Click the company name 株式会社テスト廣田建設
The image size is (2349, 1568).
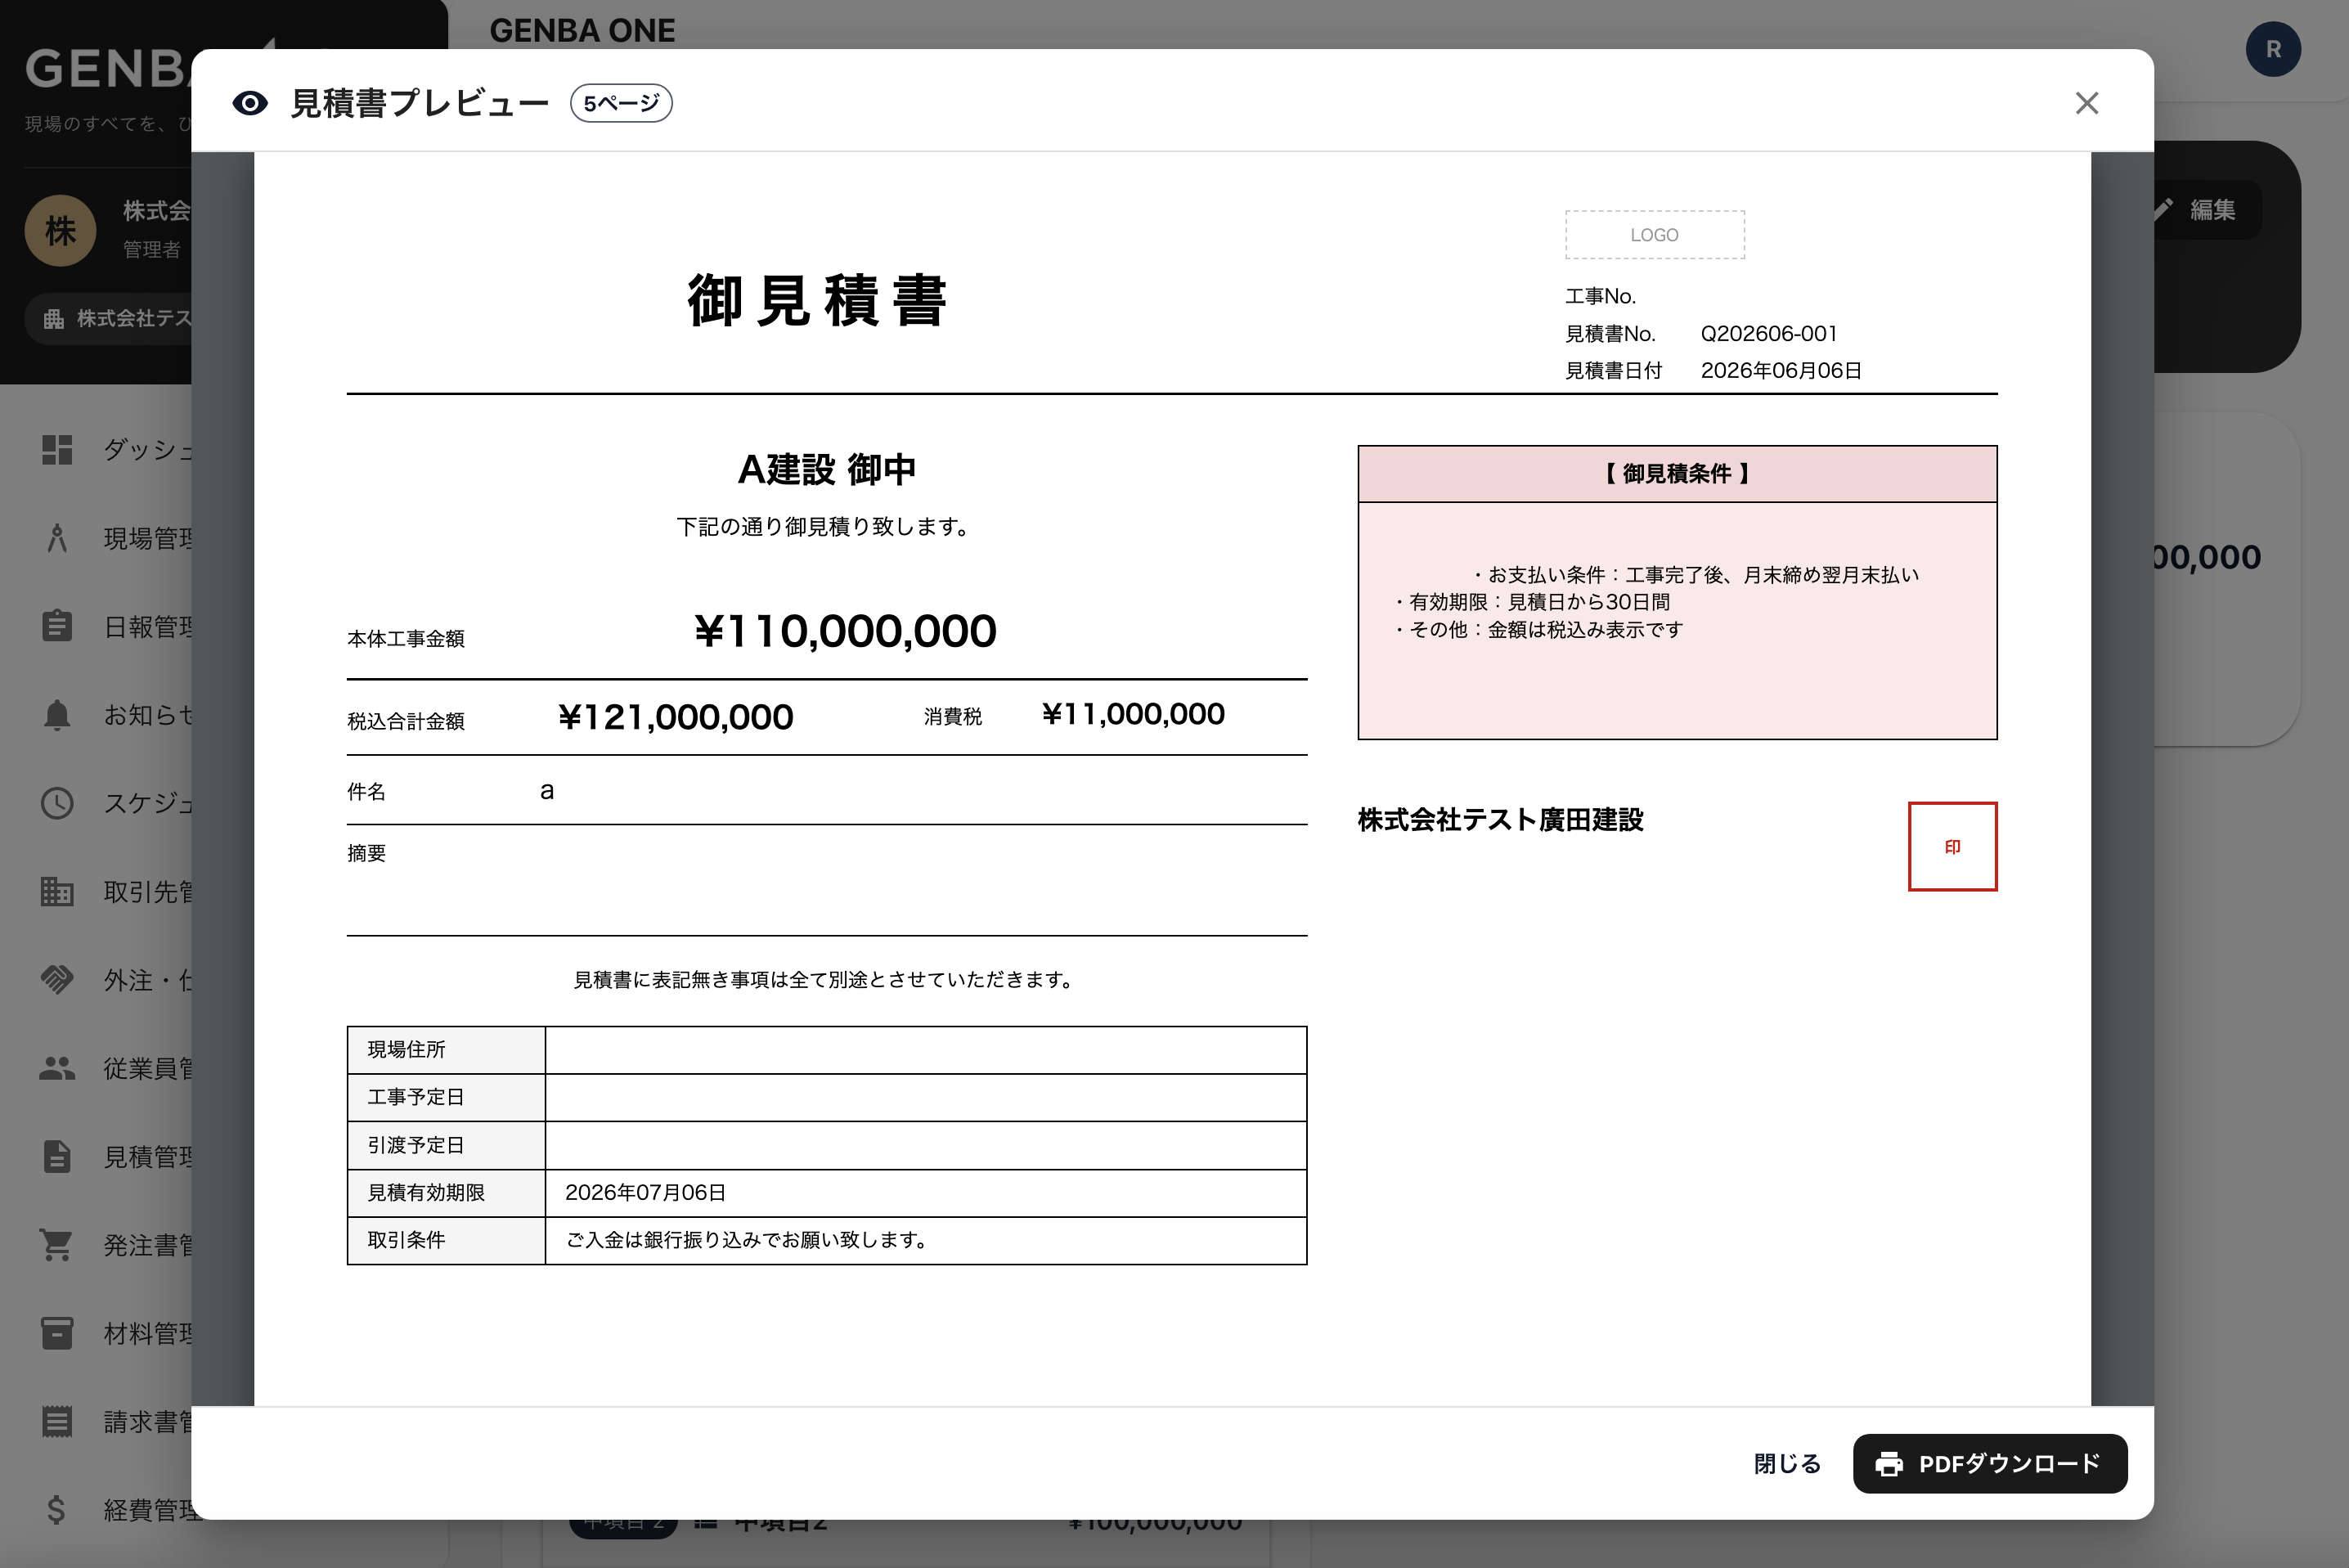click(1500, 819)
